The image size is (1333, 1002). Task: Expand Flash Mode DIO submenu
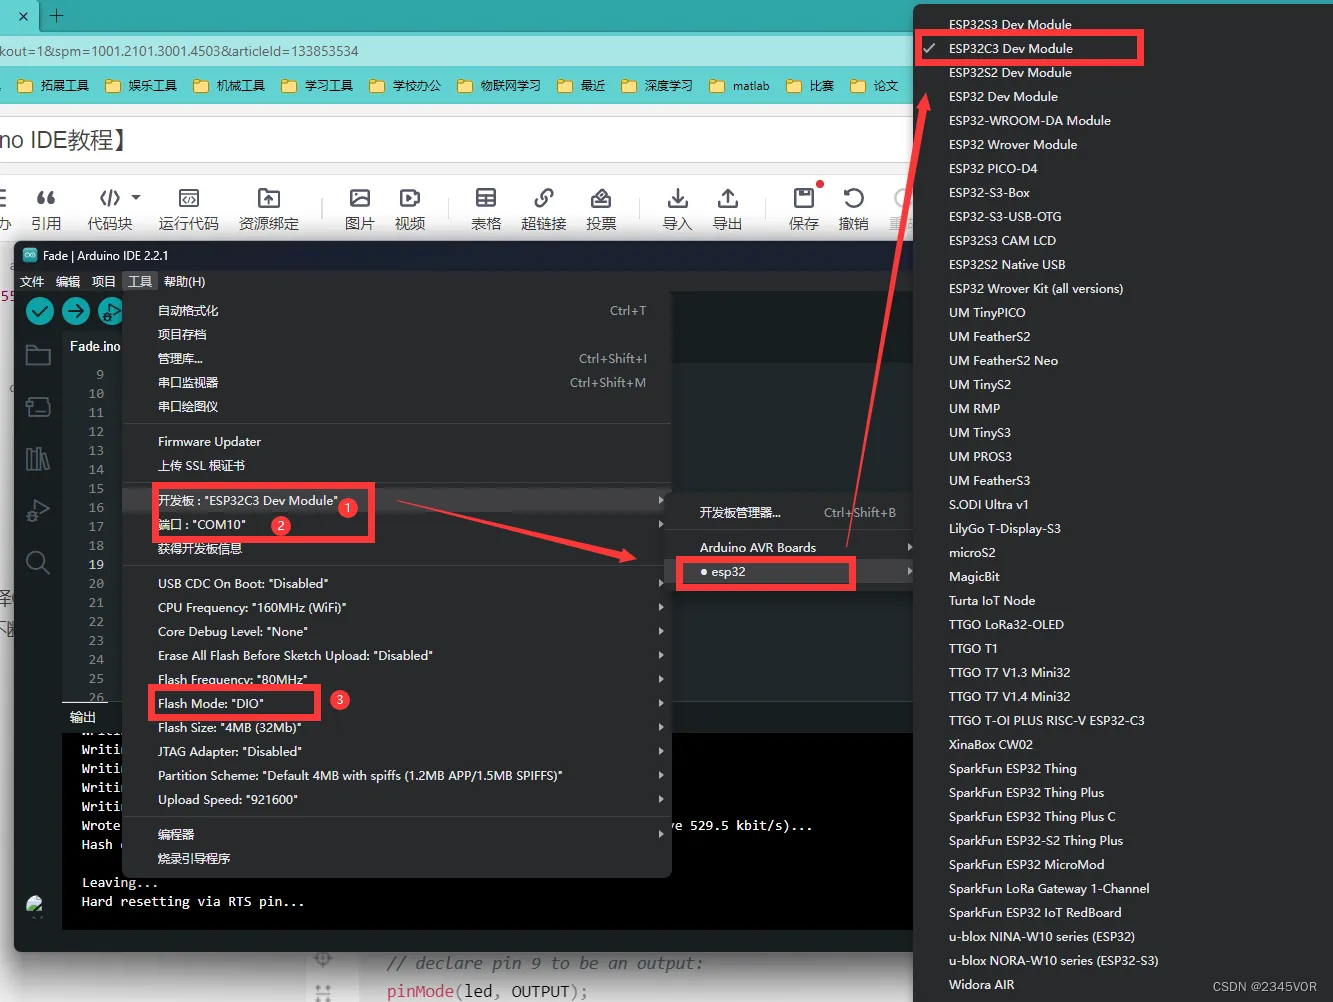point(396,703)
